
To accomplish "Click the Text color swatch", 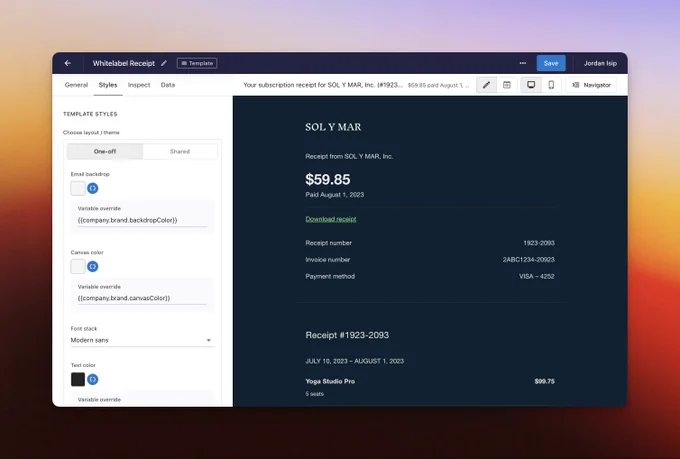I will coord(78,379).
